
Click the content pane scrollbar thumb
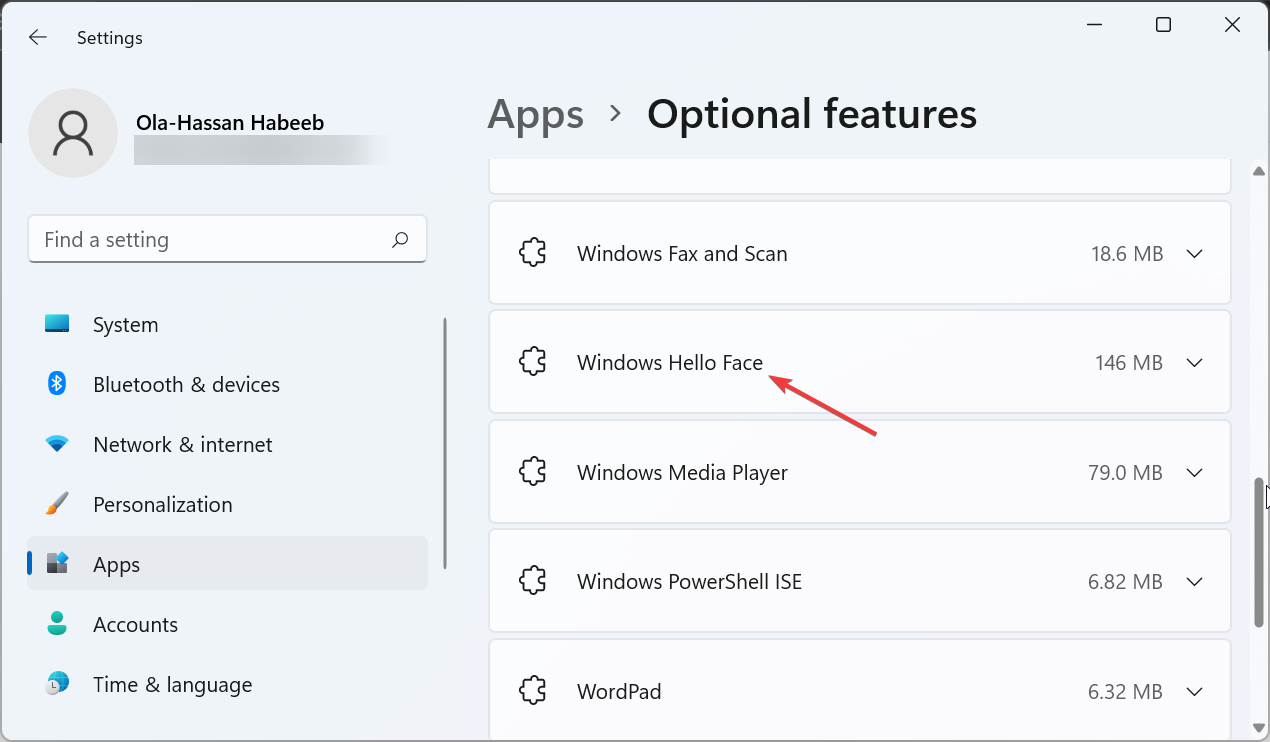[x=1259, y=553]
